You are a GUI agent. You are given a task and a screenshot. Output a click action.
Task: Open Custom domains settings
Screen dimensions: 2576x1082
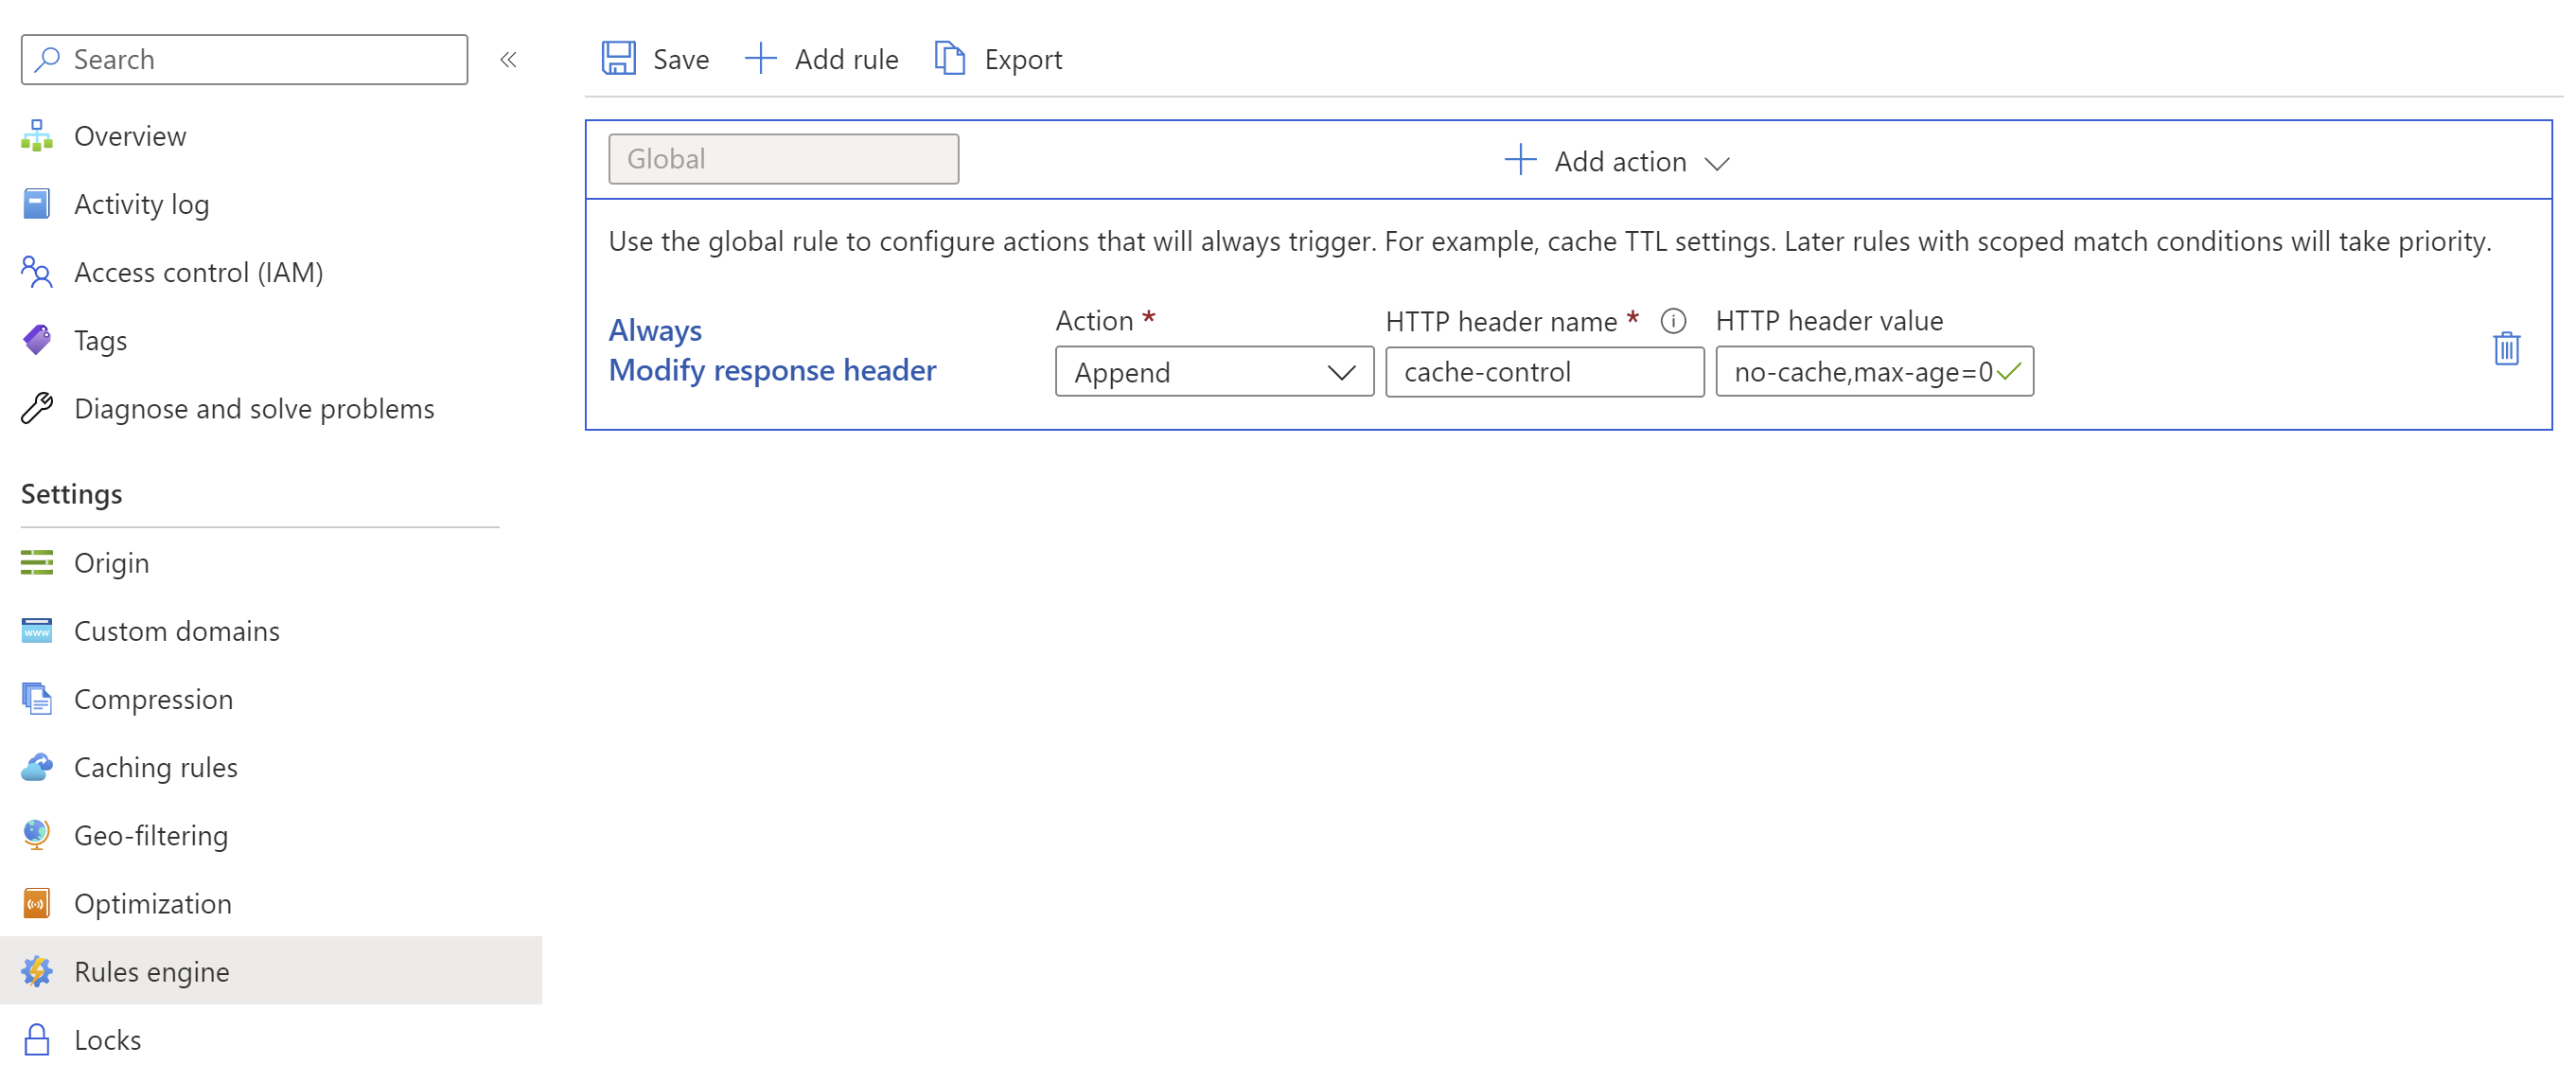pos(177,631)
